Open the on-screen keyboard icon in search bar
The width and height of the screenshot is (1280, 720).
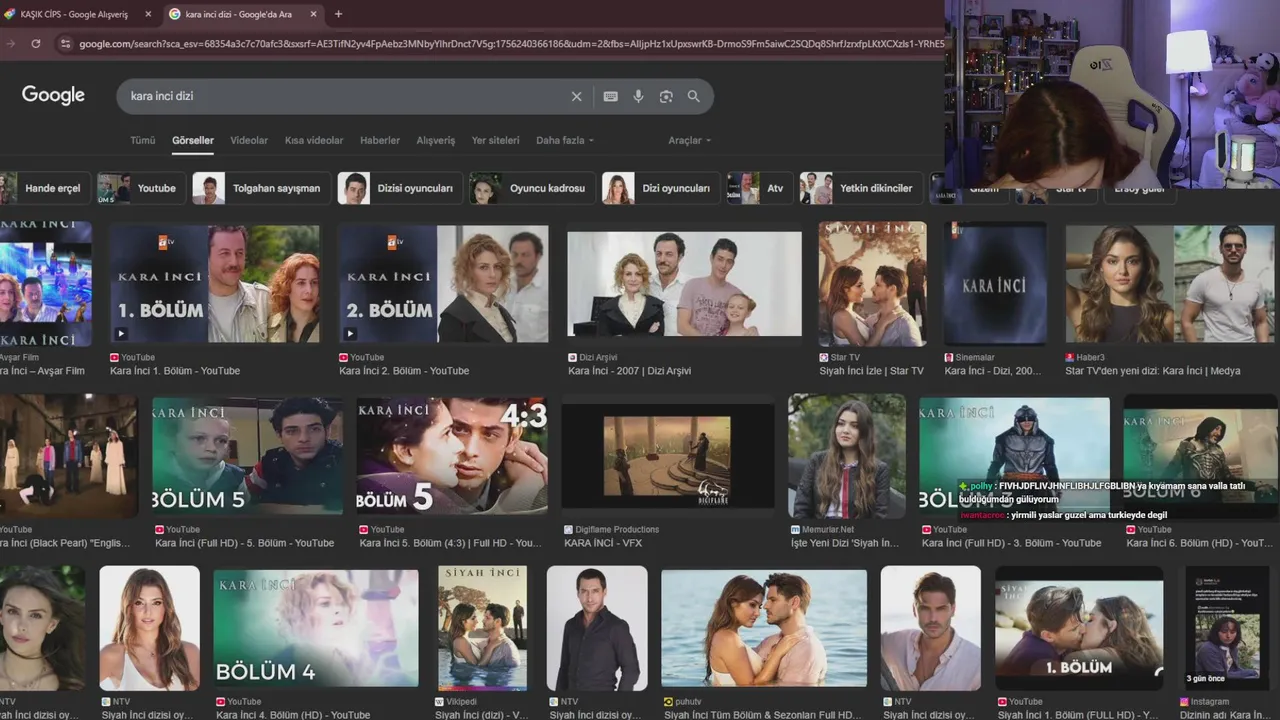[611, 97]
